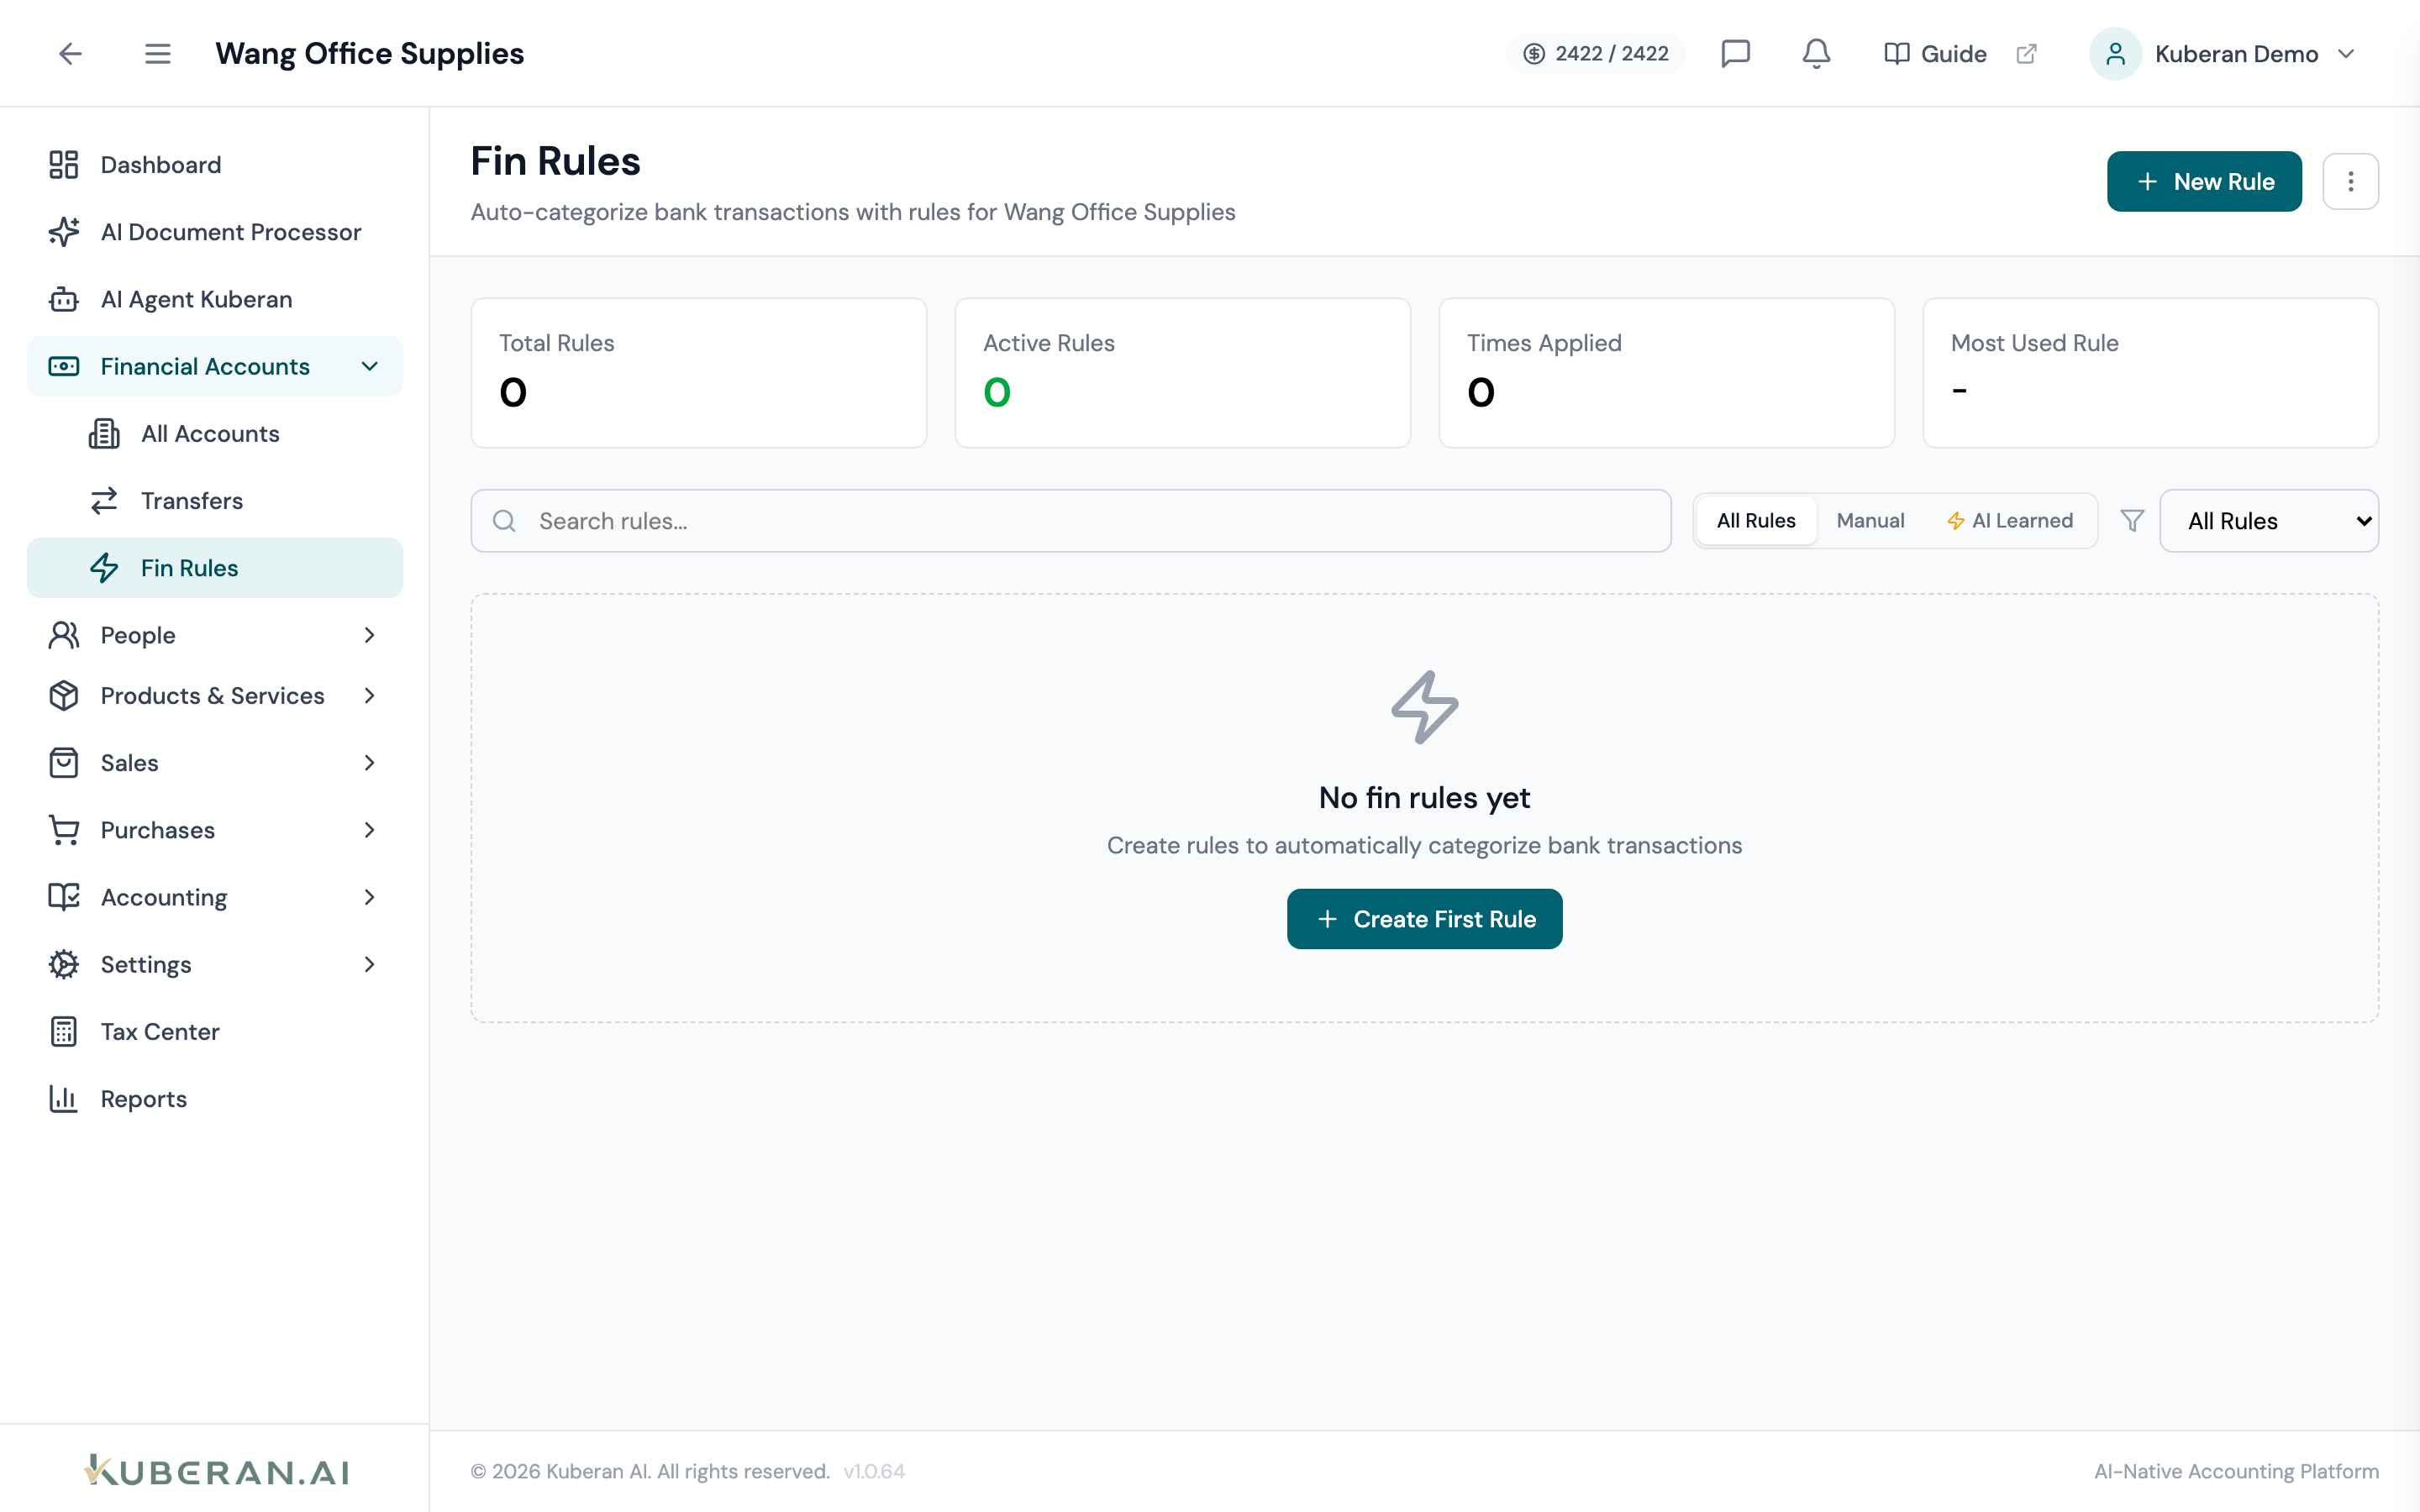Expand the Settings section chevron
The image size is (2420, 1512).
pyautogui.click(x=369, y=964)
